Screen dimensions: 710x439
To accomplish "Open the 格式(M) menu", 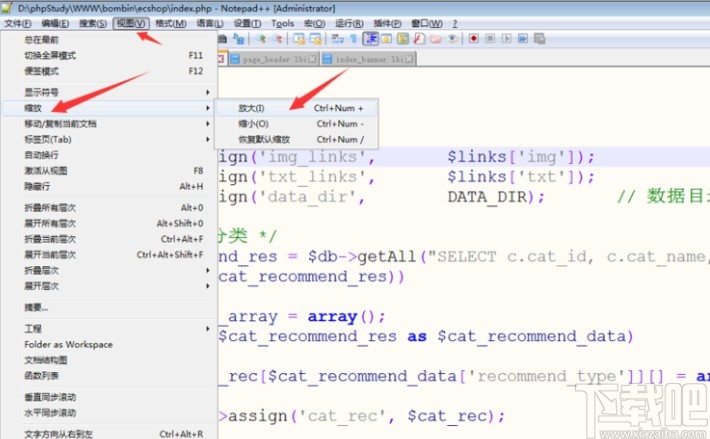I will pyautogui.click(x=171, y=24).
